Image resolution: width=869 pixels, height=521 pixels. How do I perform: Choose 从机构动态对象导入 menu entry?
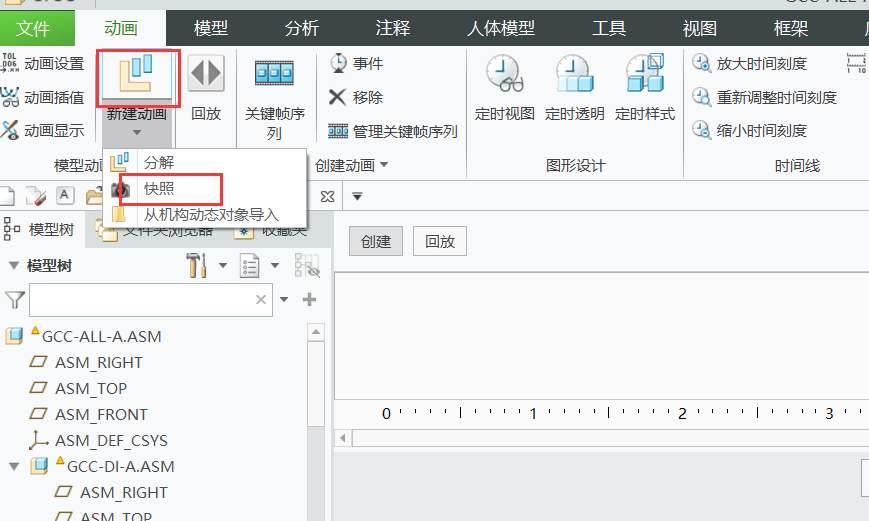click(205, 214)
